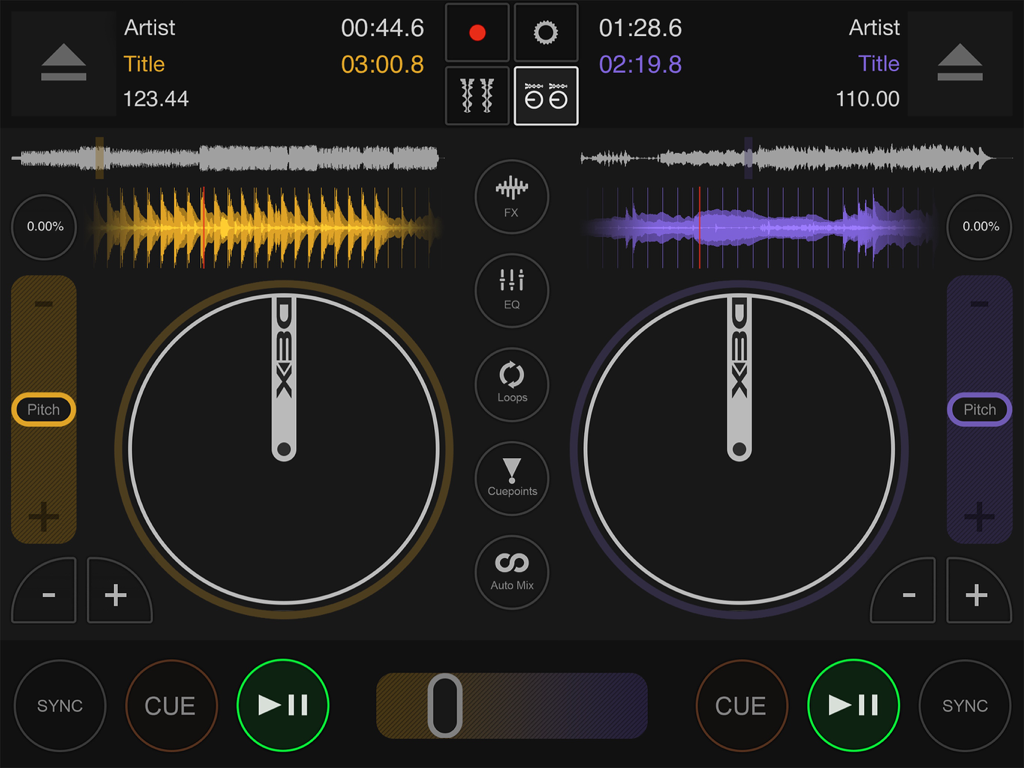Play the left deck with play/pause button
This screenshot has width=1024, height=768.
tap(283, 705)
